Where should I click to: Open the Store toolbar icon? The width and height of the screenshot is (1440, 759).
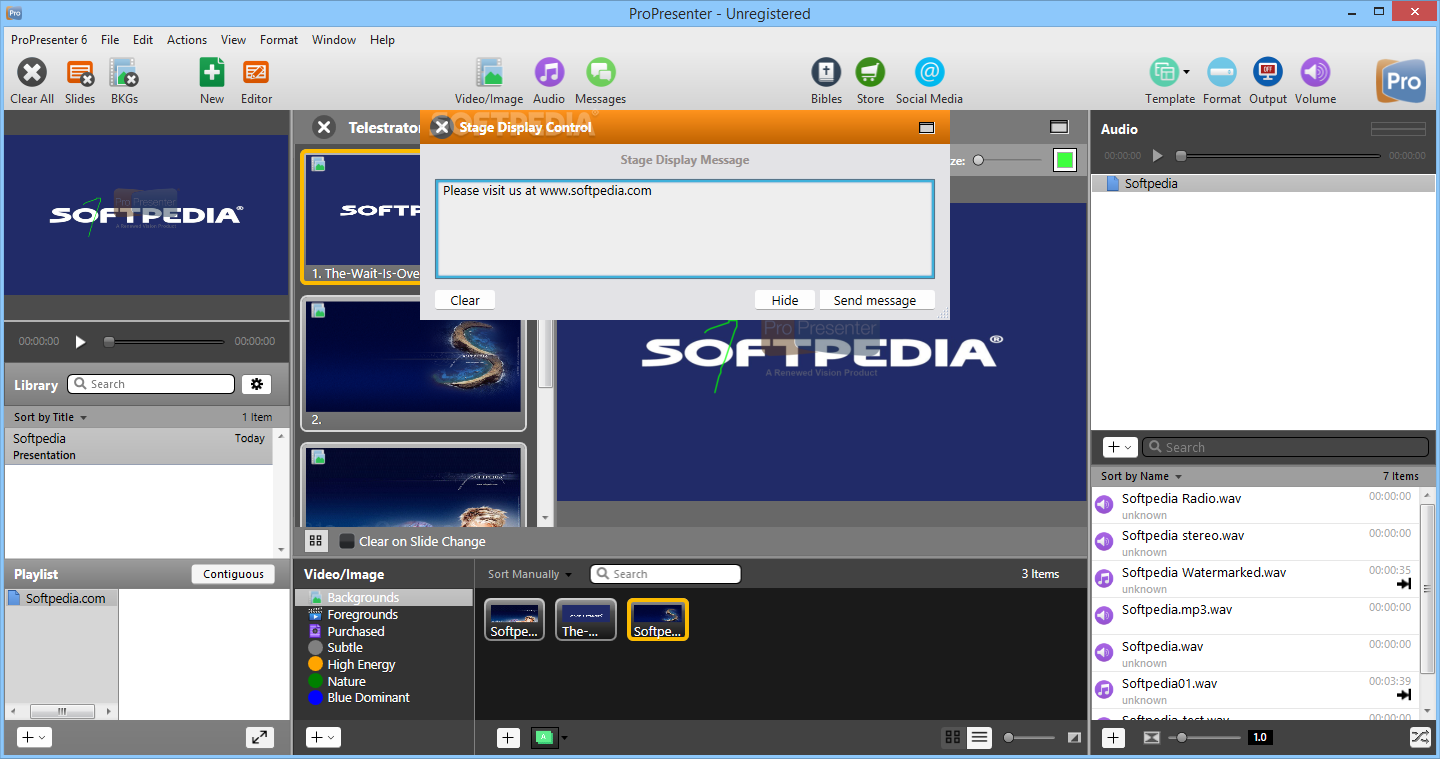click(870, 73)
